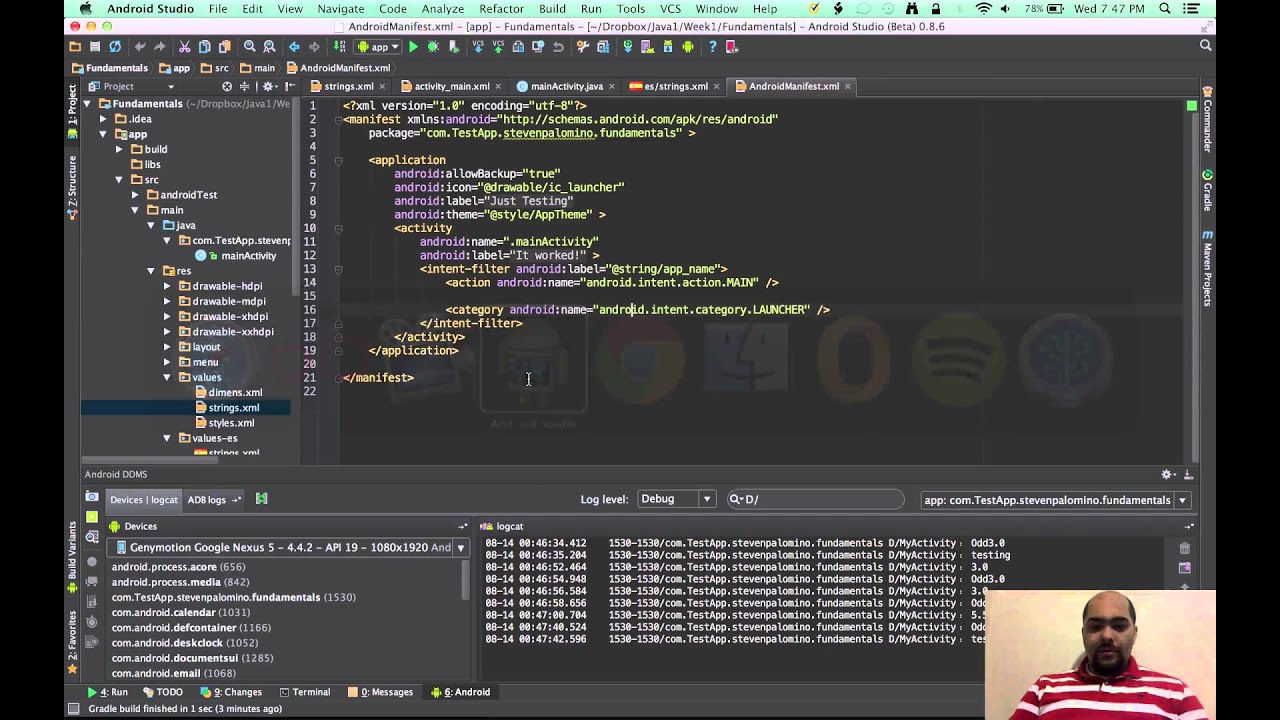Click the blue Help question mark icon

(x=712, y=47)
